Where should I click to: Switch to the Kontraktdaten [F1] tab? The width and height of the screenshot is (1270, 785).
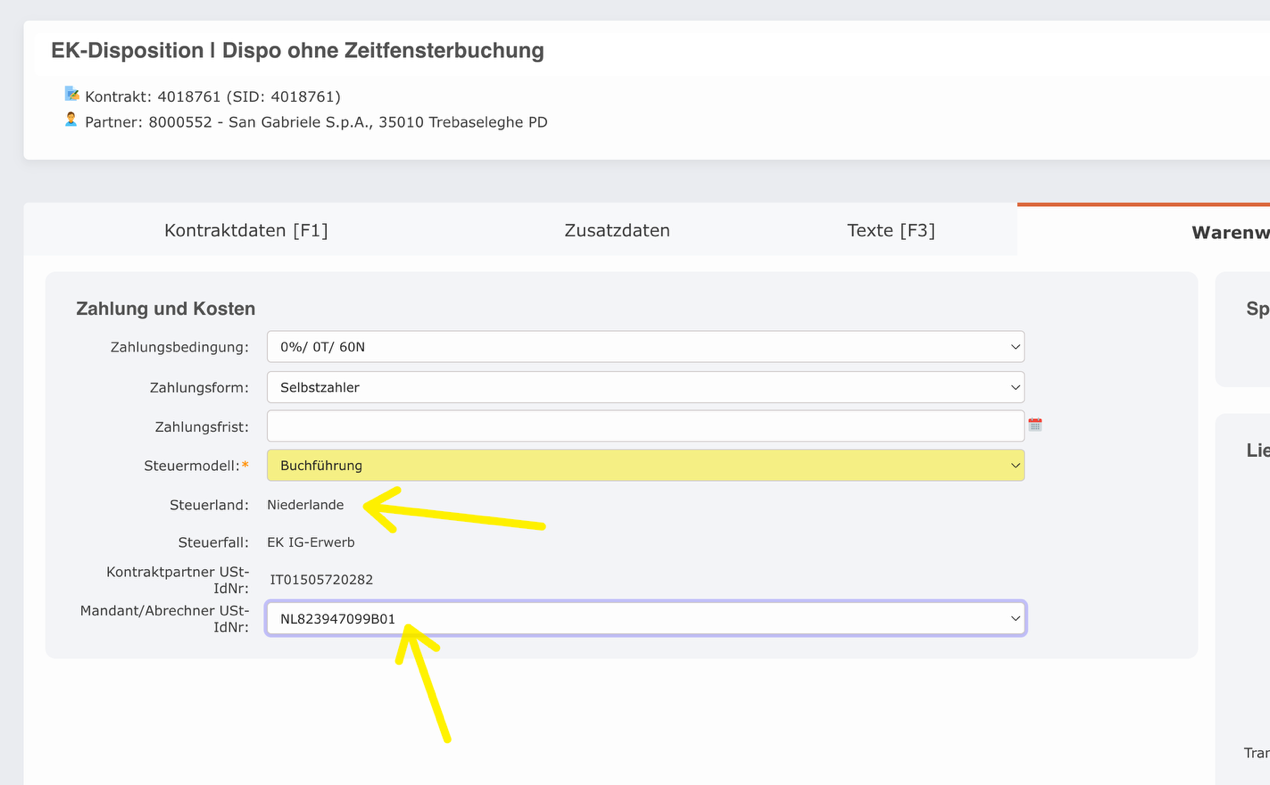click(x=248, y=230)
